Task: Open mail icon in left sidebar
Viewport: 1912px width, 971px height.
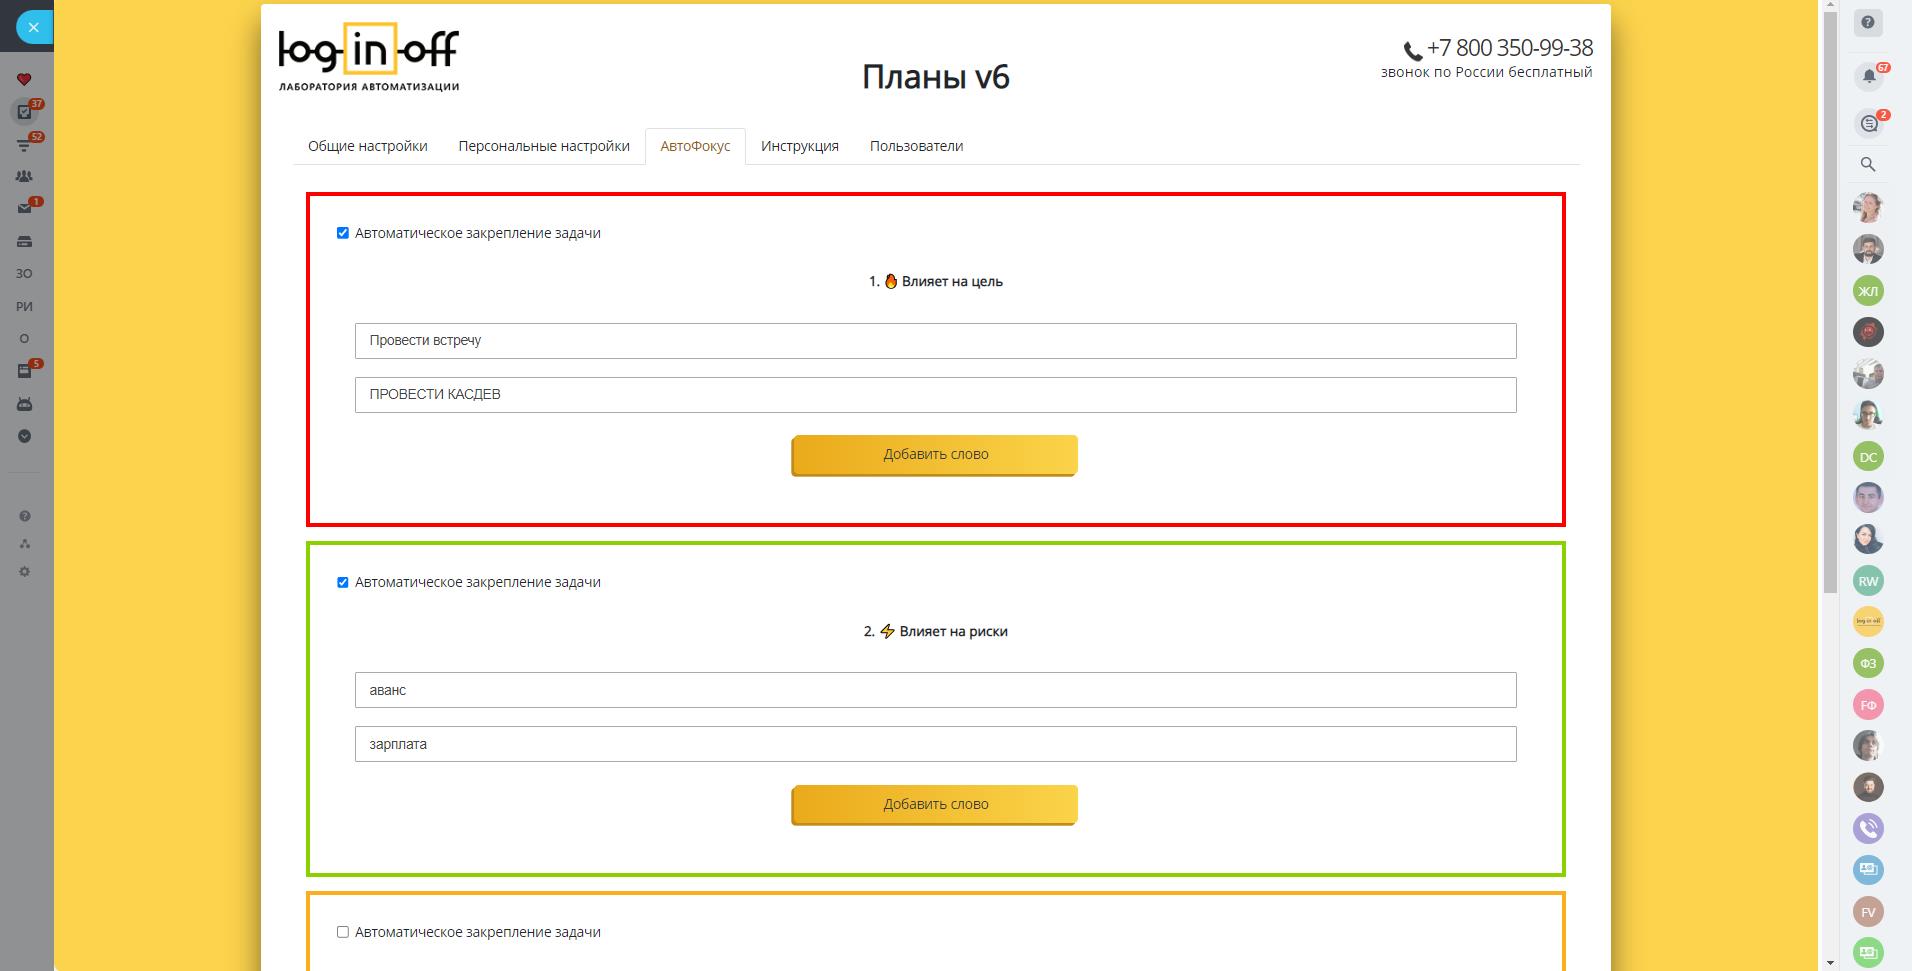Action: pos(25,208)
